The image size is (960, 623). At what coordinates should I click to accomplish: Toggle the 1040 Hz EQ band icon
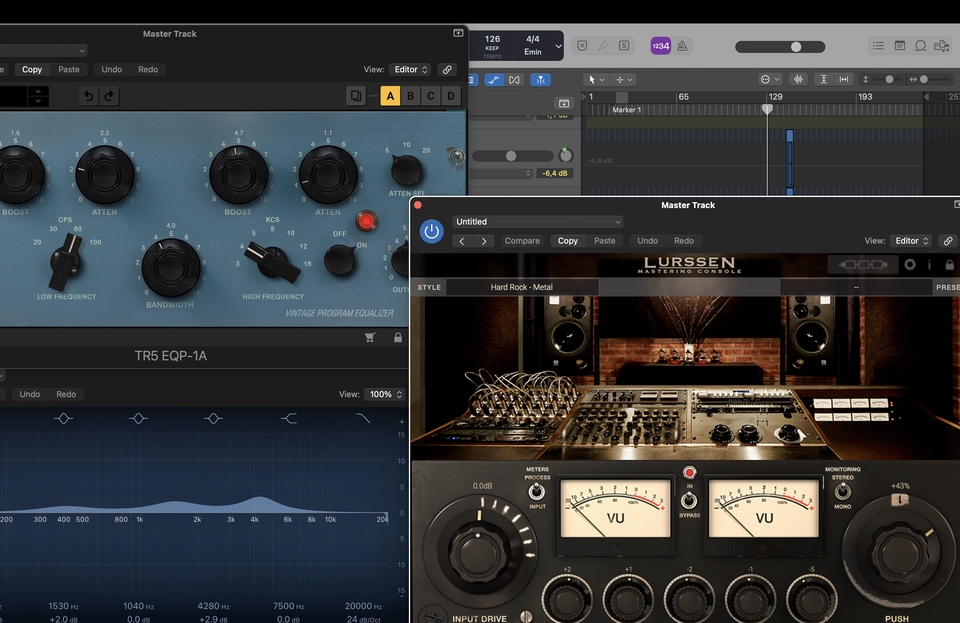tap(138, 419)
